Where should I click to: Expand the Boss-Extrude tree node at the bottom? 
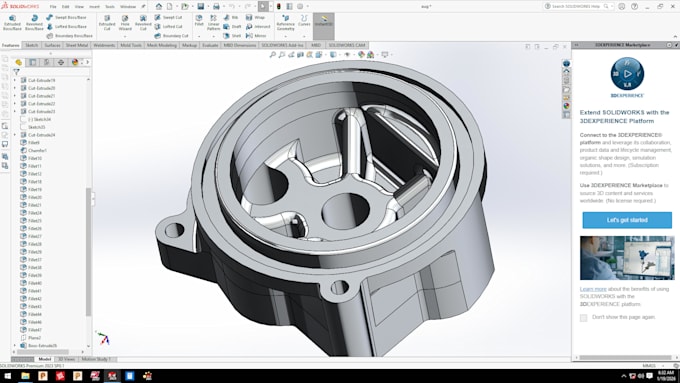pyautogui.click(x=15, y=346)
